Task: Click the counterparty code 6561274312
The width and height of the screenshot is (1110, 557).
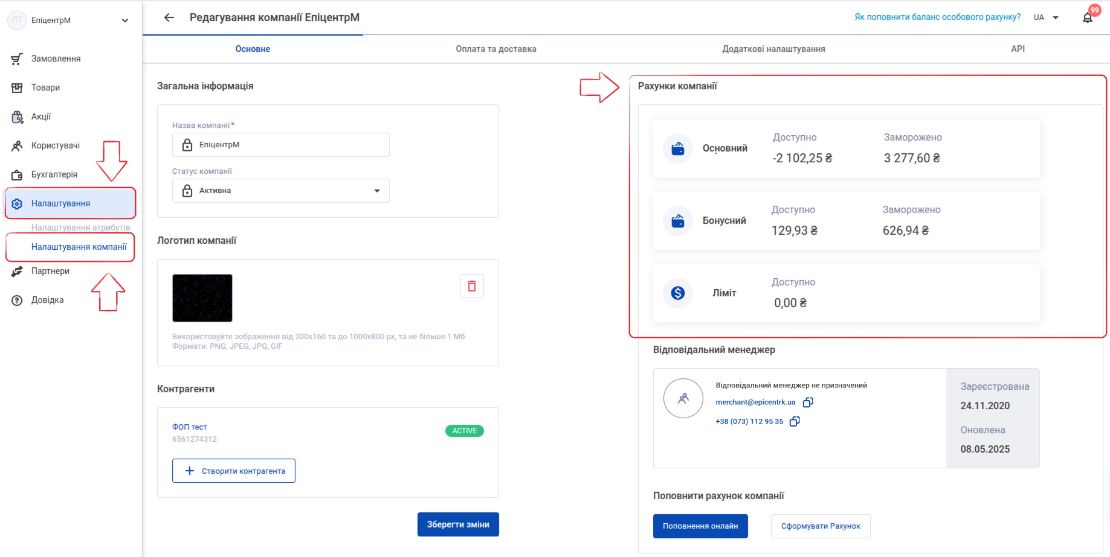Action: pyautogui.click(x=194, y=440)
